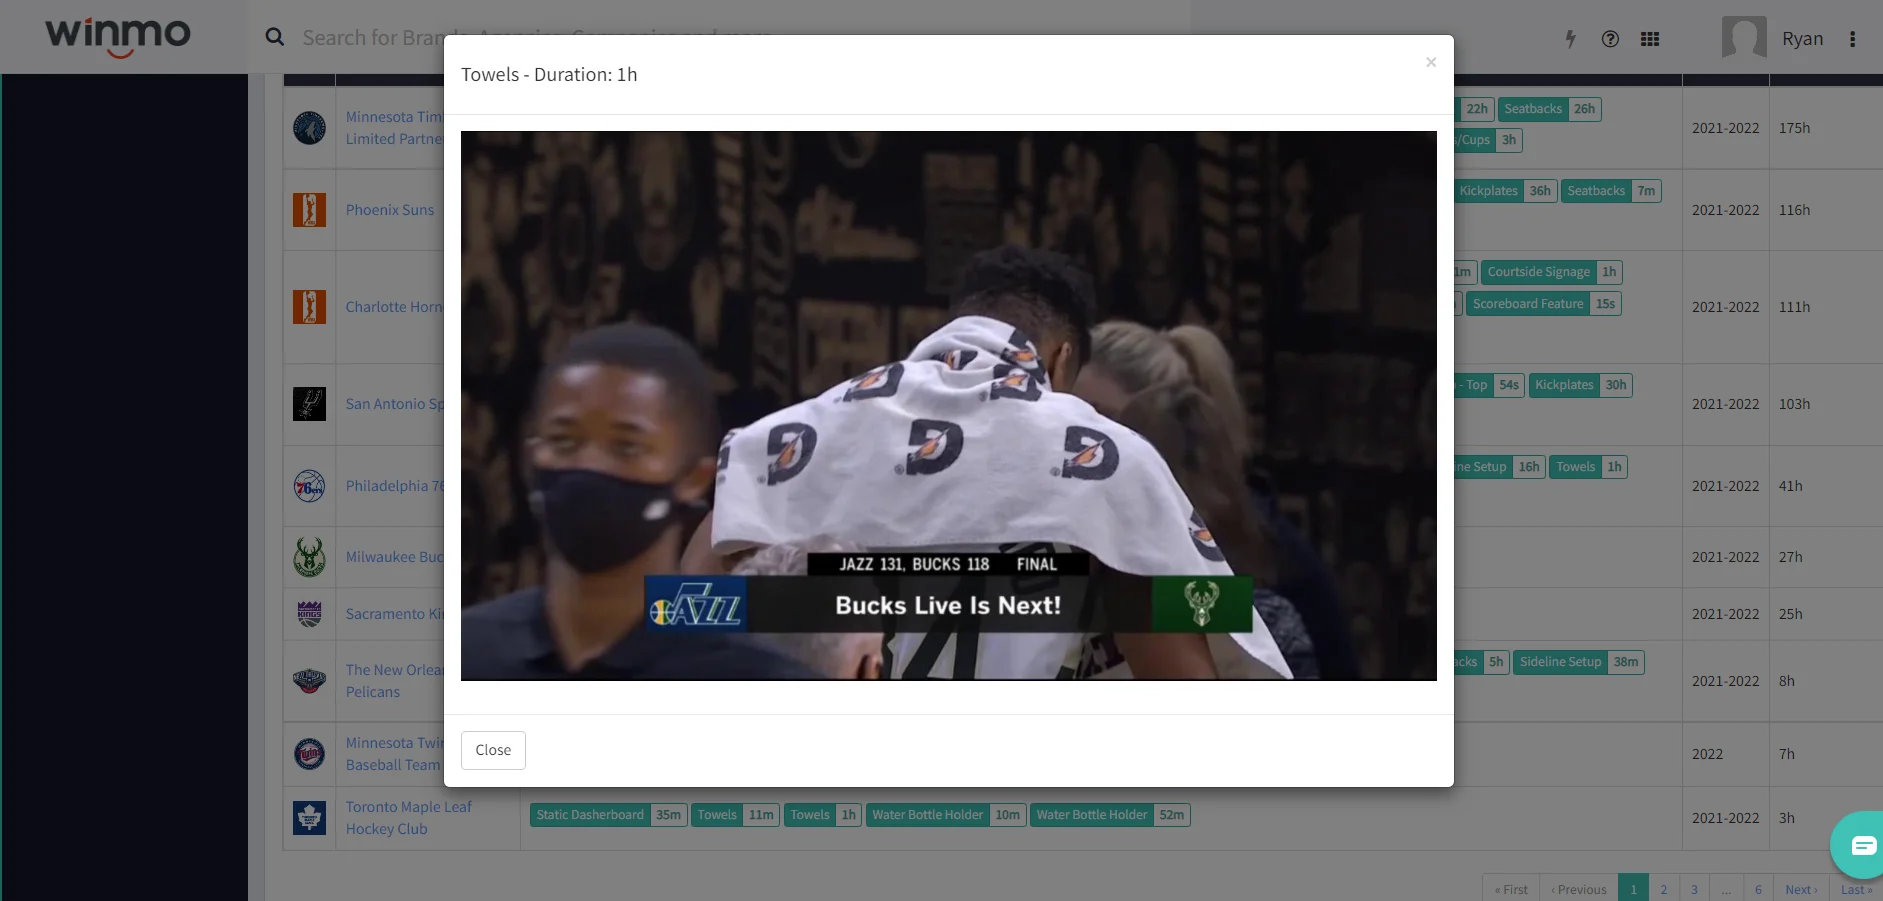Click the Toronto Maple Leafs logo
Viewport: 1883px width, 901px height.
click(x=309, y=818)
